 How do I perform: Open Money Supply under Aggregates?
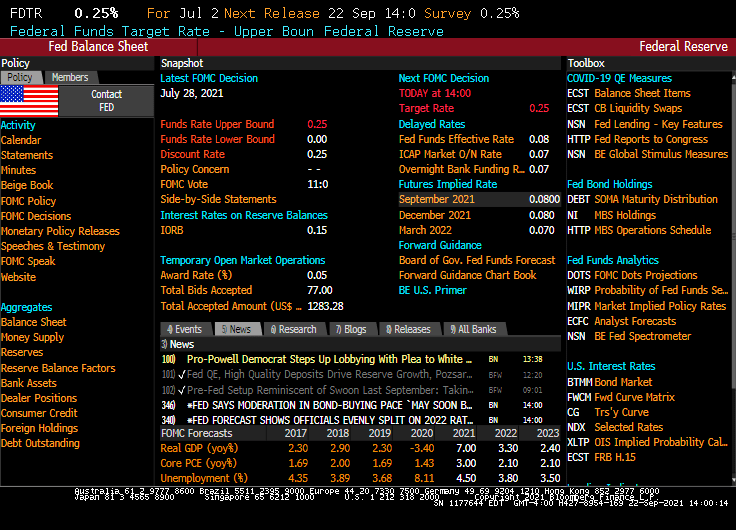pos(32,337)
